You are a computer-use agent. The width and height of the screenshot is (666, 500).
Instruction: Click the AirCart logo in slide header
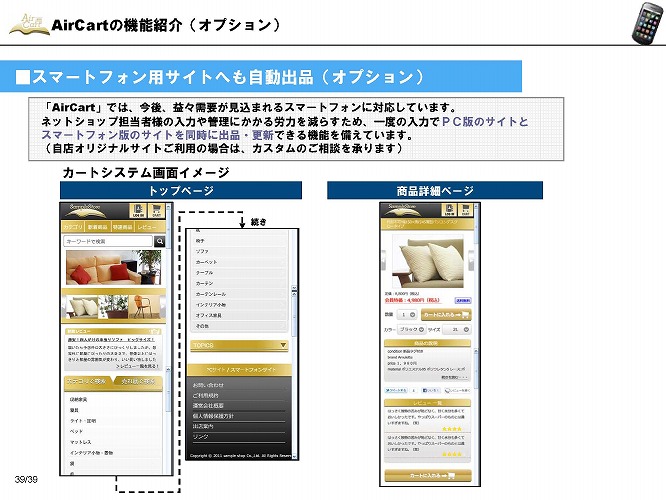point(29,24)
